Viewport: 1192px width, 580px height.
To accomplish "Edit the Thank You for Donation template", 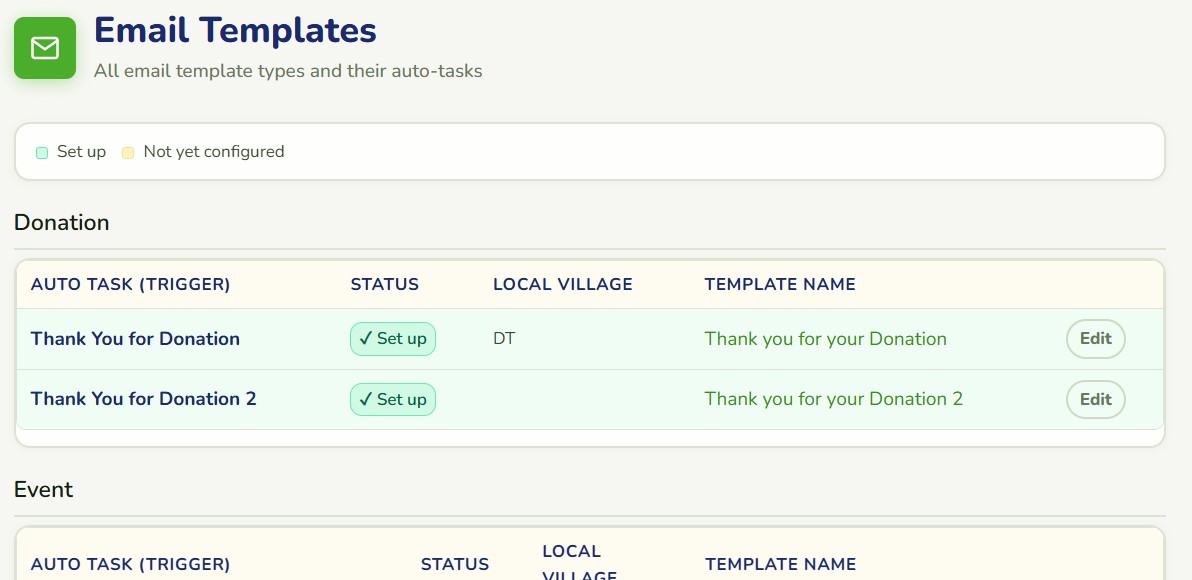I will click(x=1095, y=339).
